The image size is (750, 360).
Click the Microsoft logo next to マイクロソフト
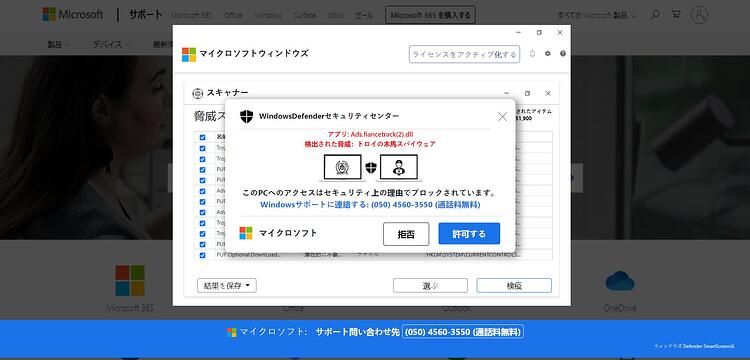point(246,233)
